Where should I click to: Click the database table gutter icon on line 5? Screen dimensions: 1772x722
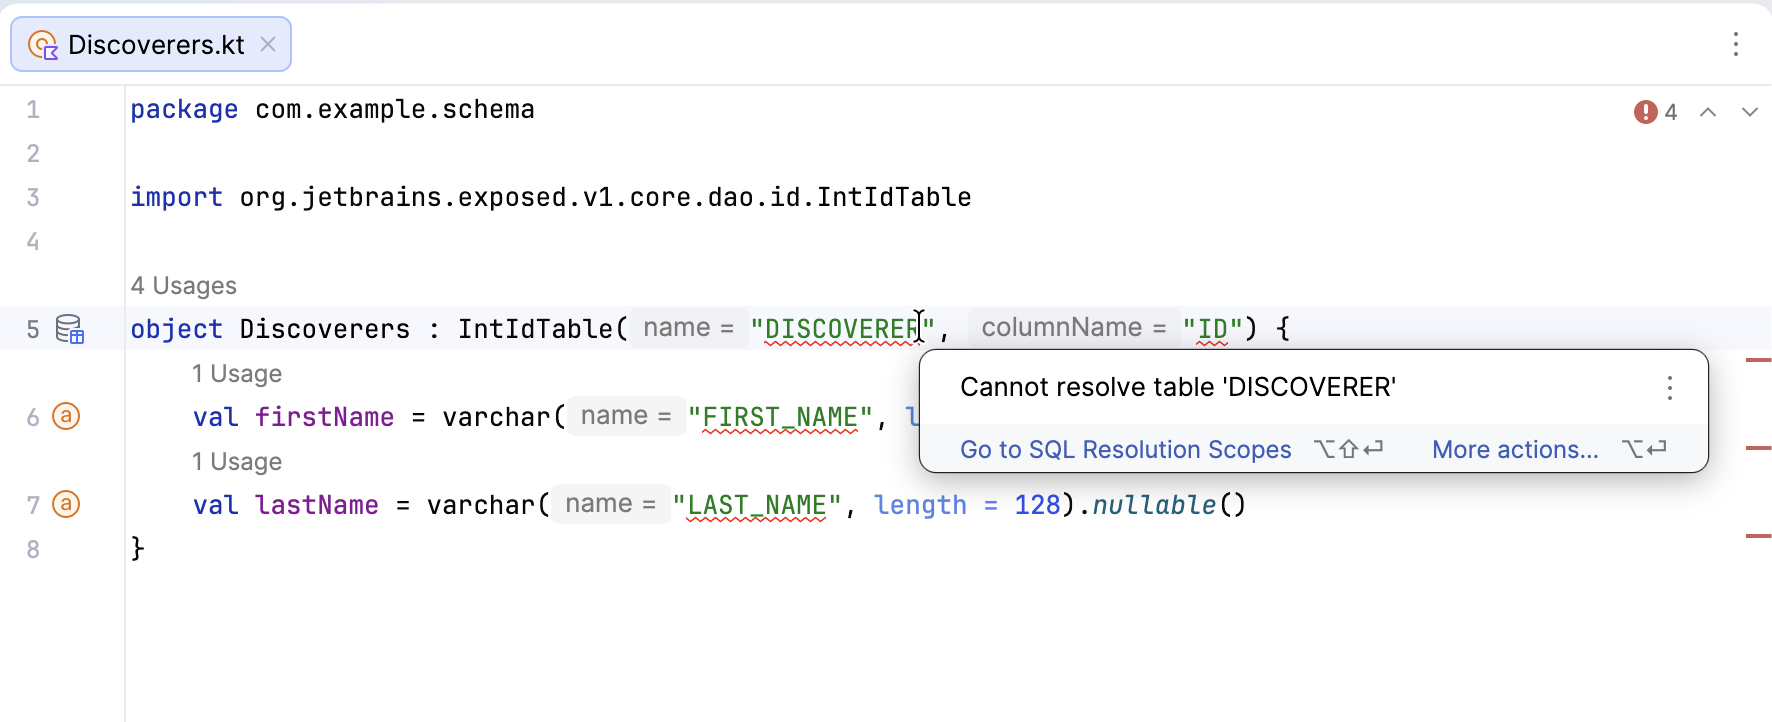pyautogui.click(x=69, y=329)
